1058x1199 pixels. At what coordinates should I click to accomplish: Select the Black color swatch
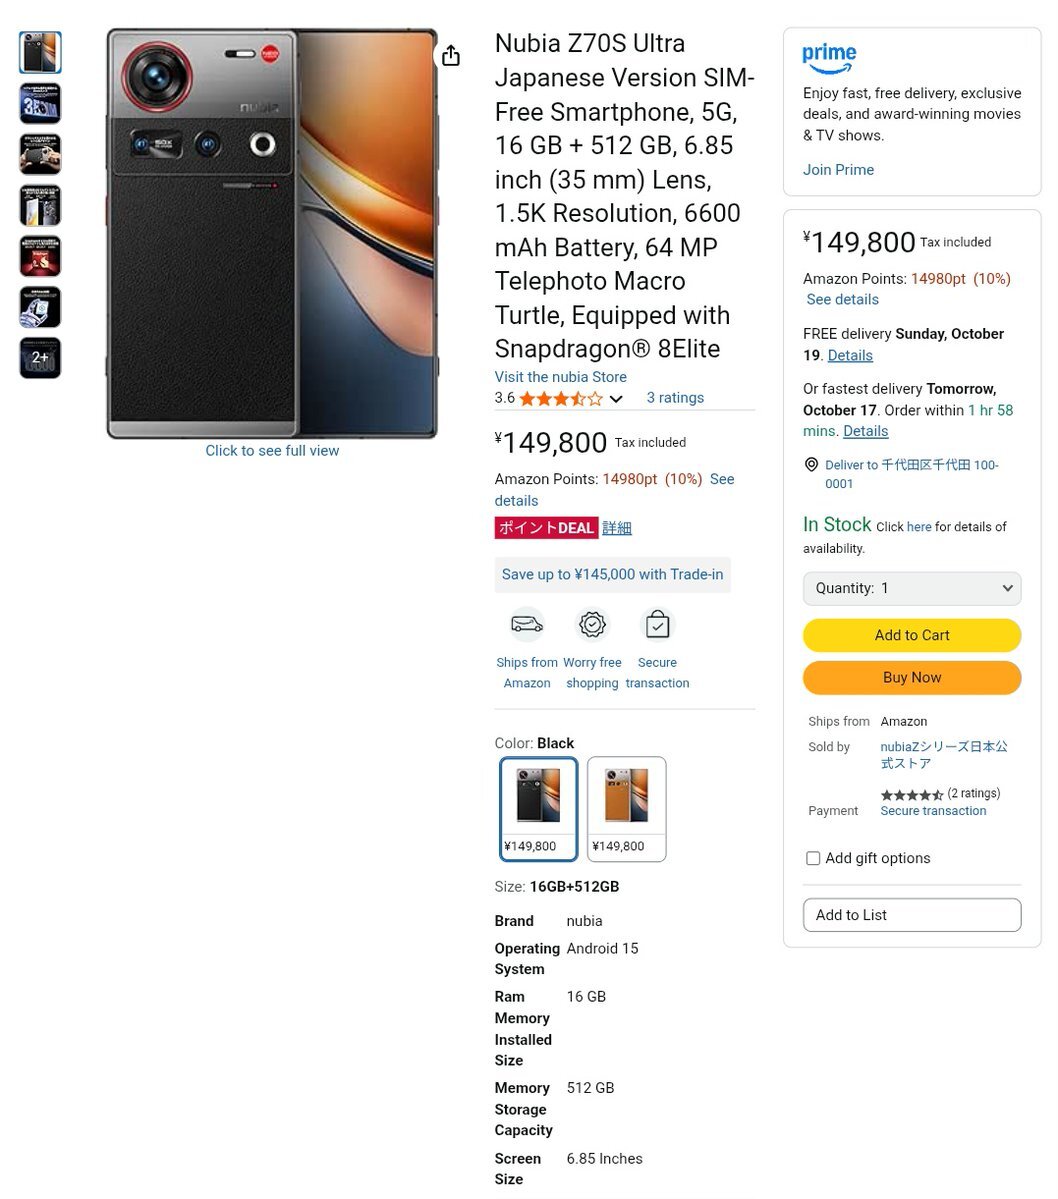click(538, 808)
